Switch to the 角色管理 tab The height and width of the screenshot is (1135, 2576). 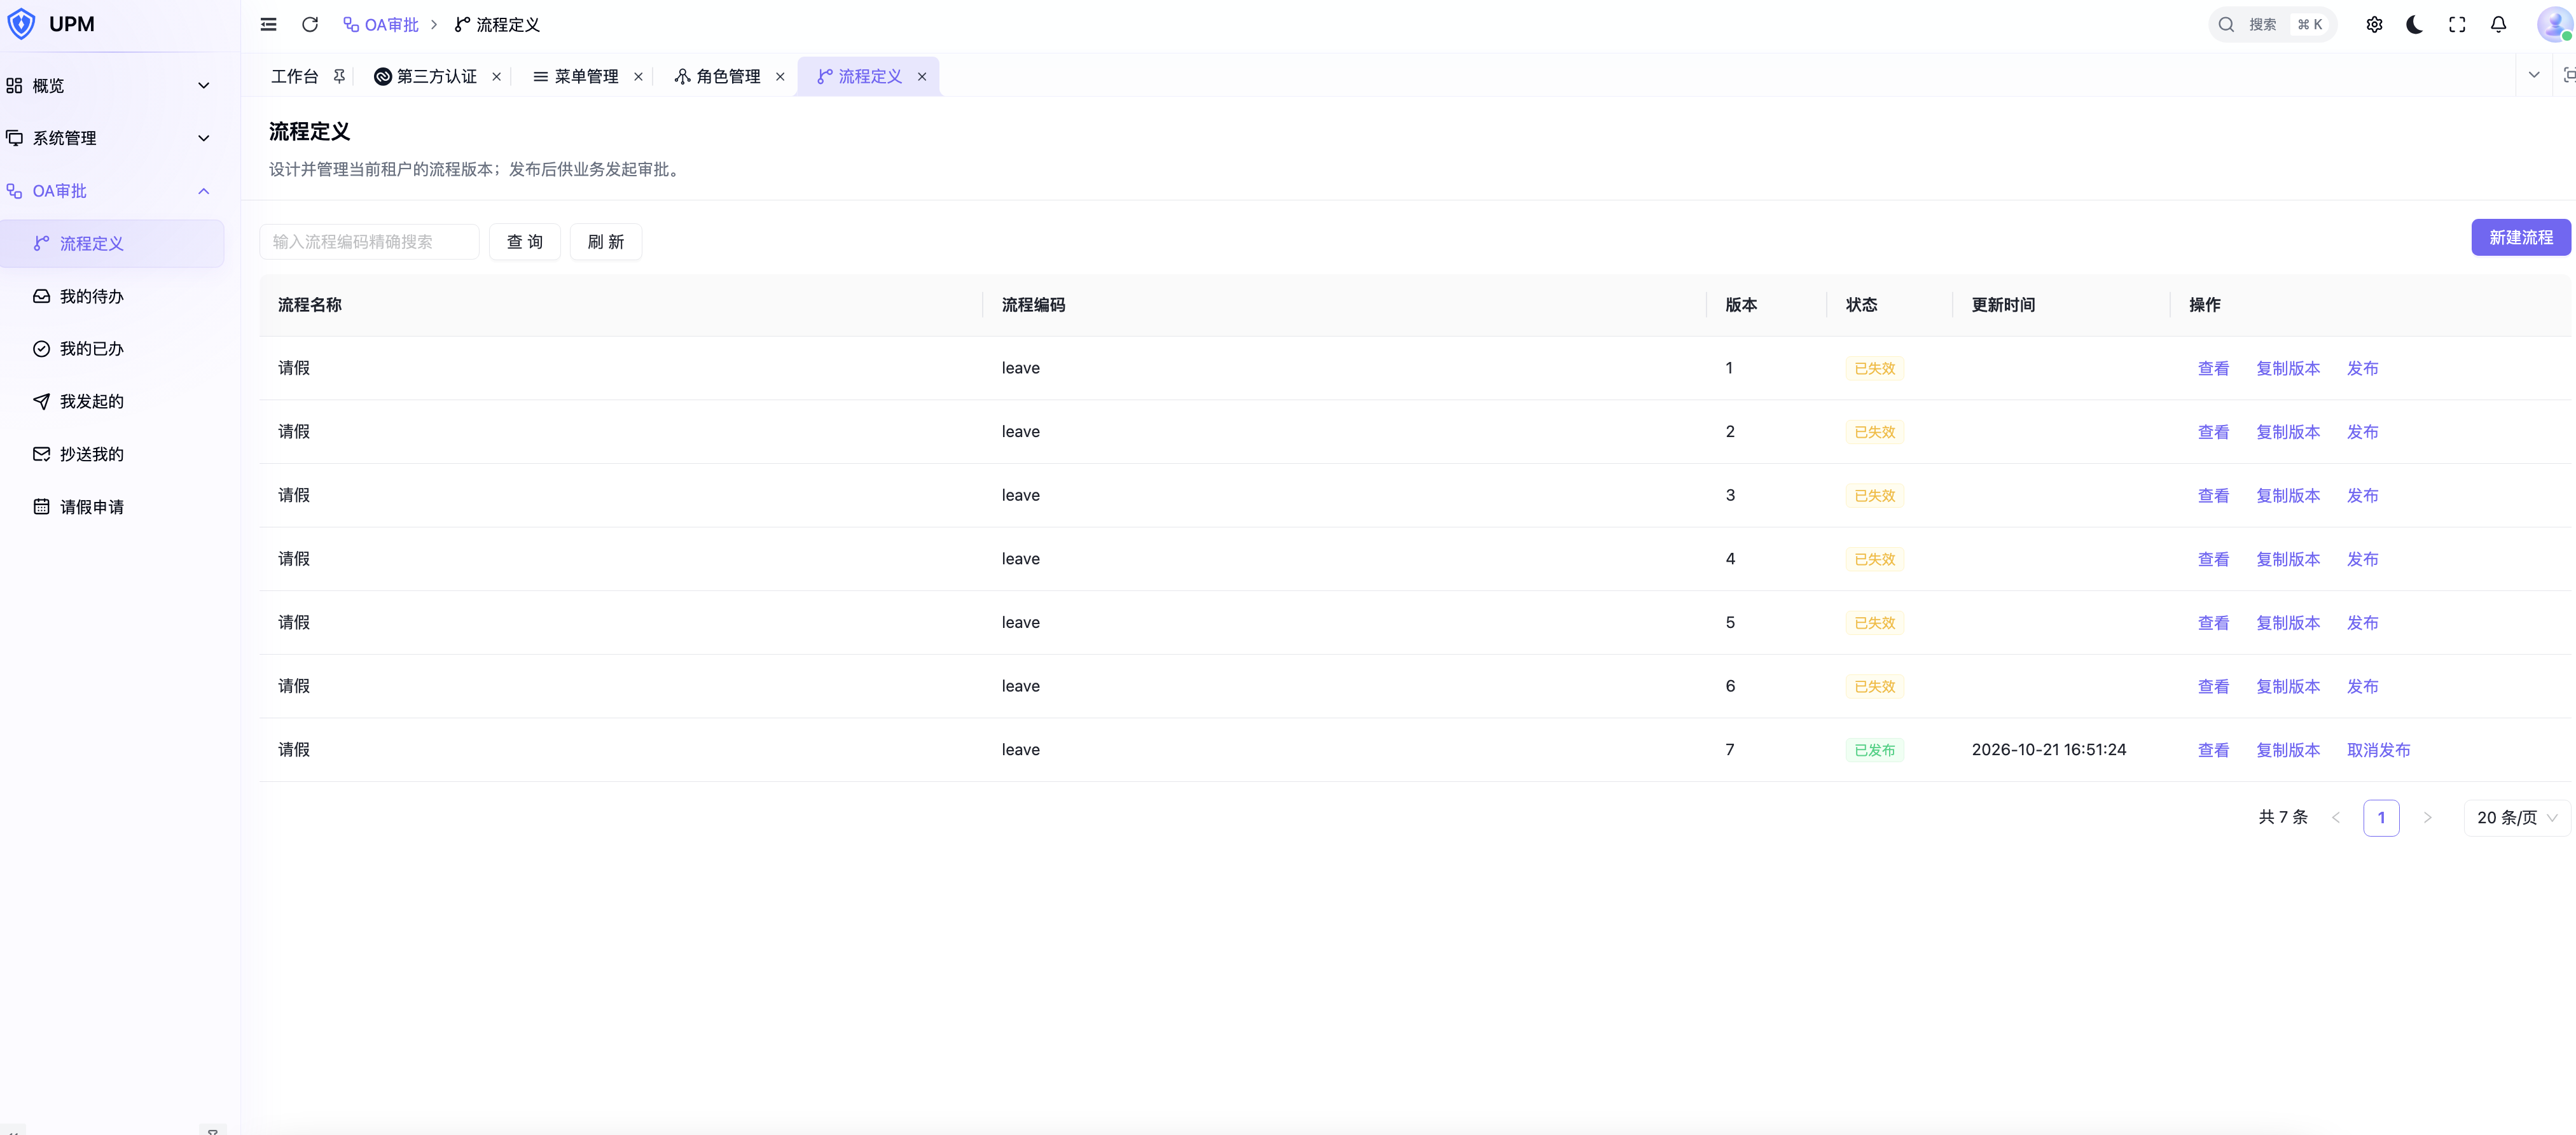coord(718,76)
